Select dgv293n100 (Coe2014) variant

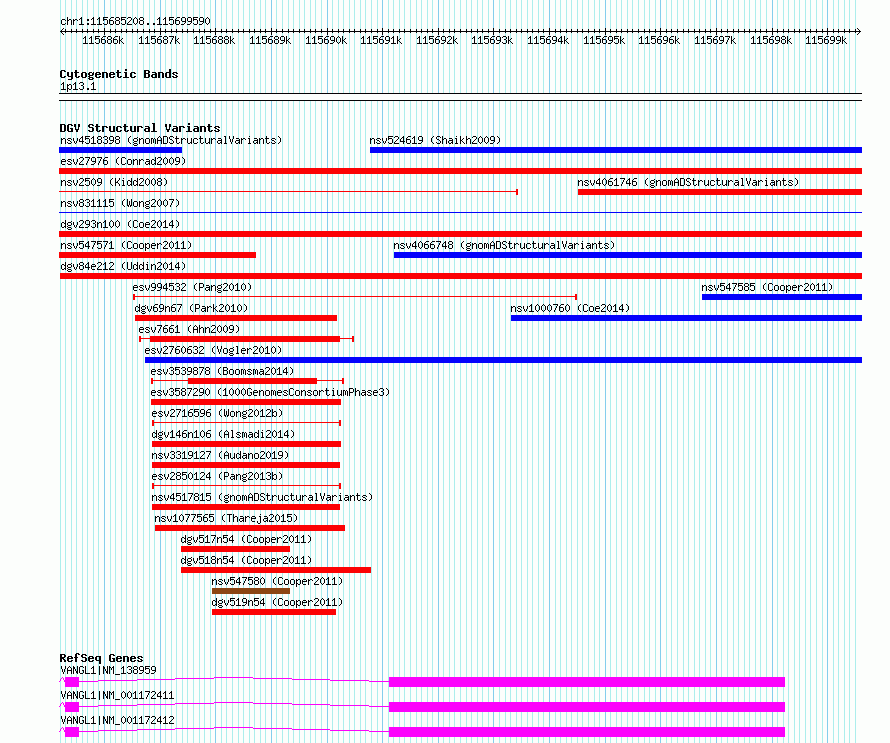pyautogui.click(x=460, y=234)
